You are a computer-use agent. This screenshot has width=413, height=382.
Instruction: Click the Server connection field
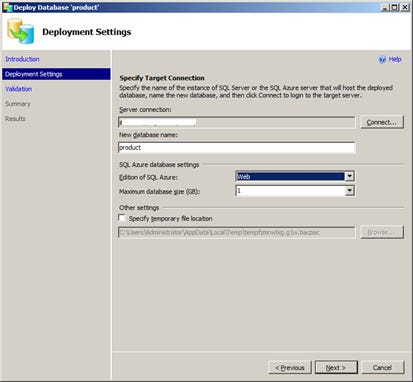(237, 122)
